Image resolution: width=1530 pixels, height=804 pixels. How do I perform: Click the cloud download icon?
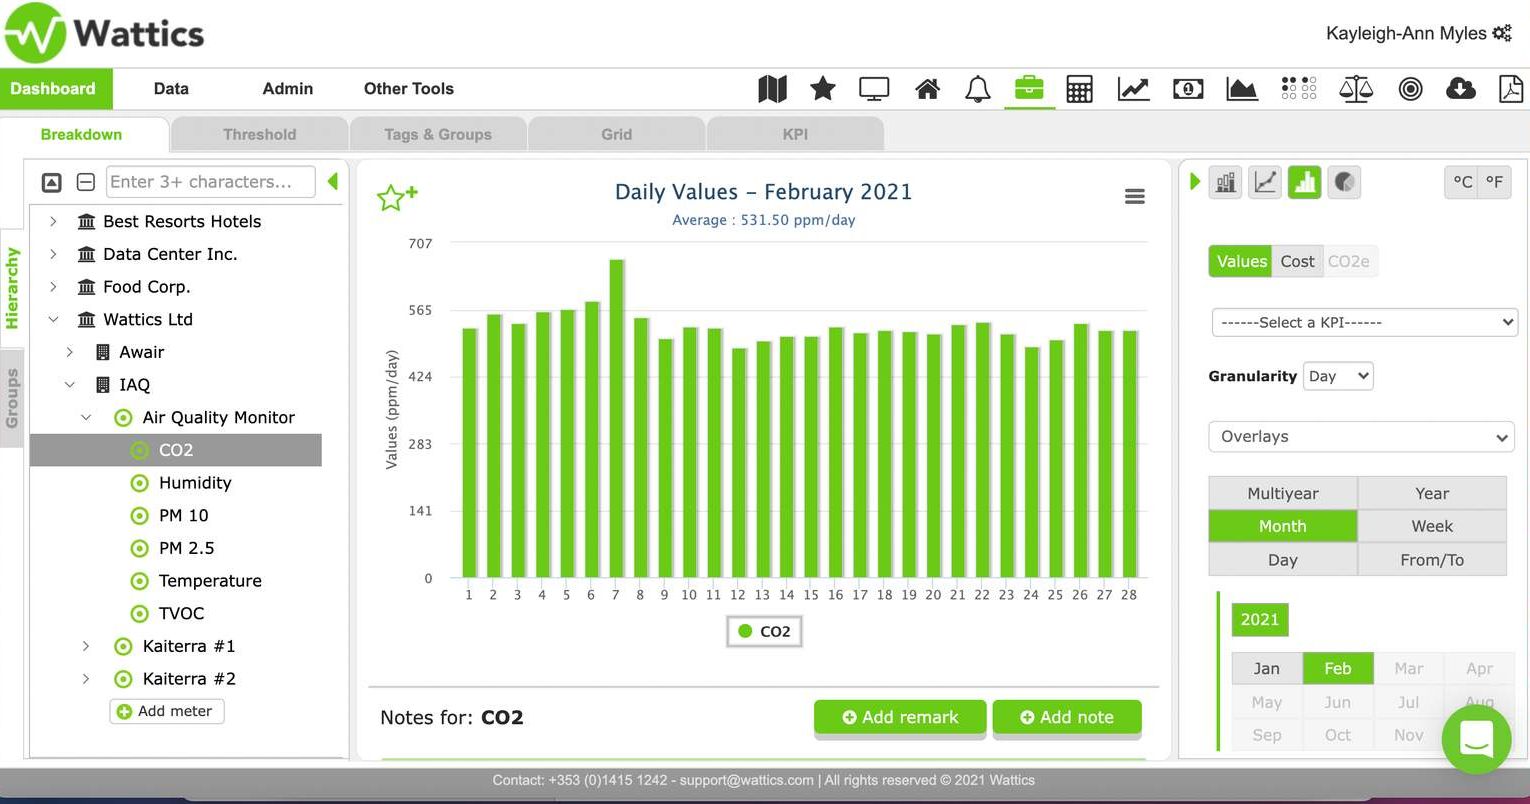pos(1461,89)
